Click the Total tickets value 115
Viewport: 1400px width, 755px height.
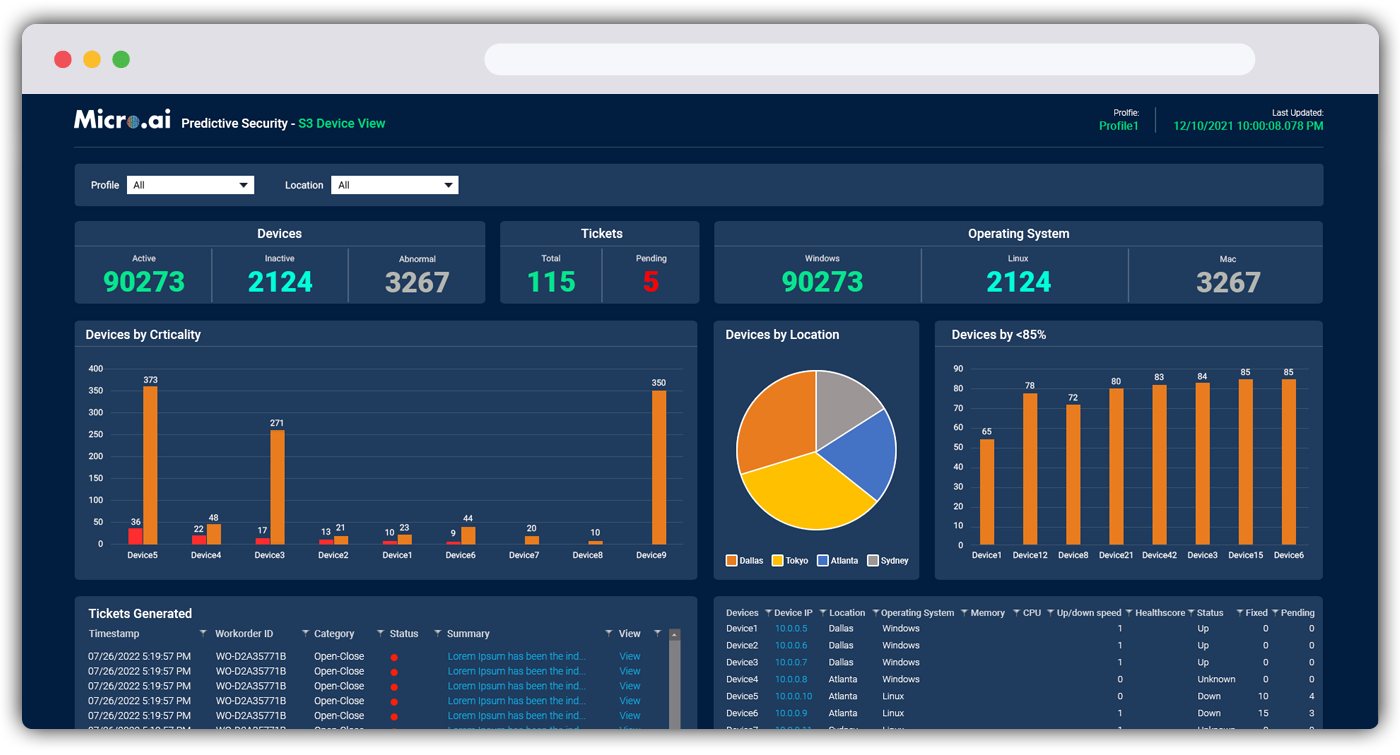[551, 282]
